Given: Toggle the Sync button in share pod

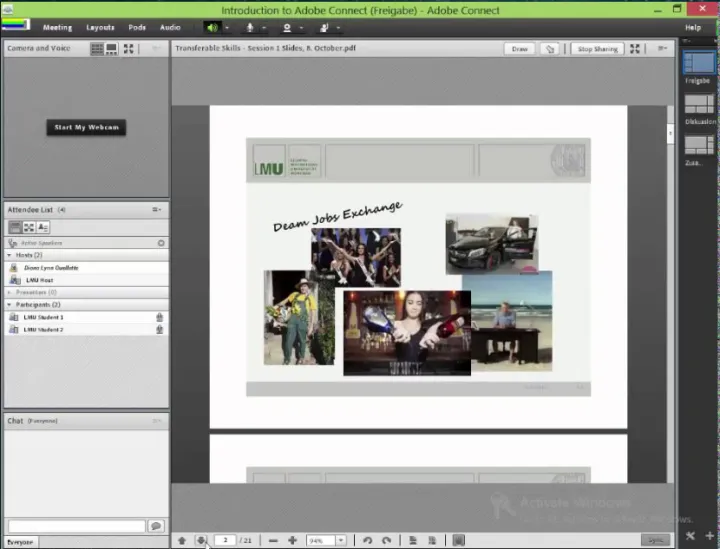Looking at the screenshot, I should pos(654,540).
